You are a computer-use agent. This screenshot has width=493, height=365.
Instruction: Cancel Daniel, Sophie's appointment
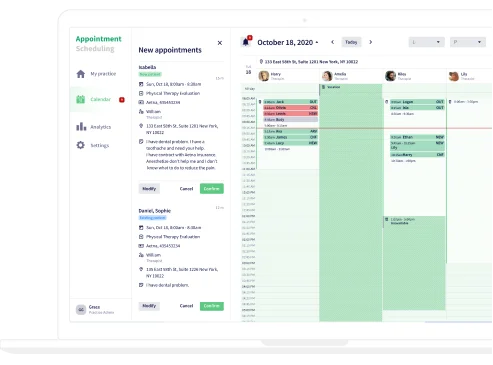point(186,306)
